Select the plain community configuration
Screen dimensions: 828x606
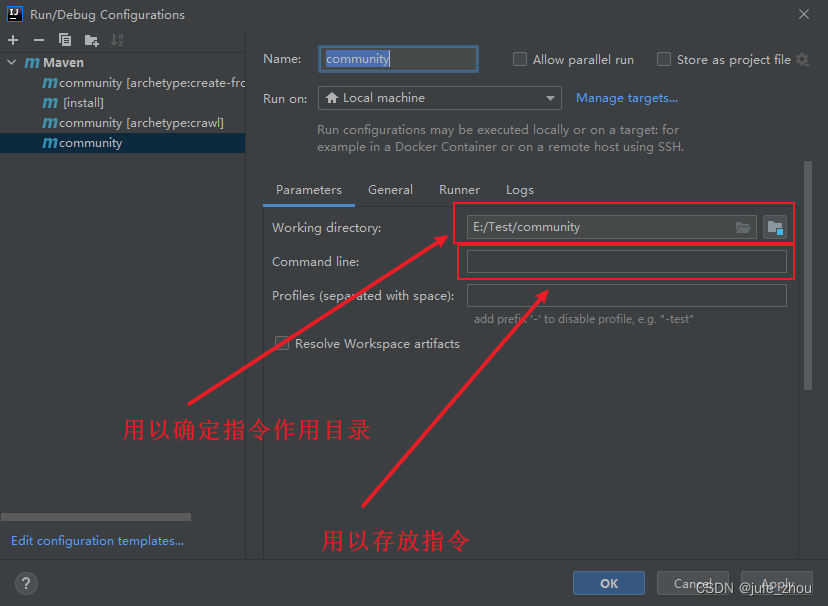(123, 143)
